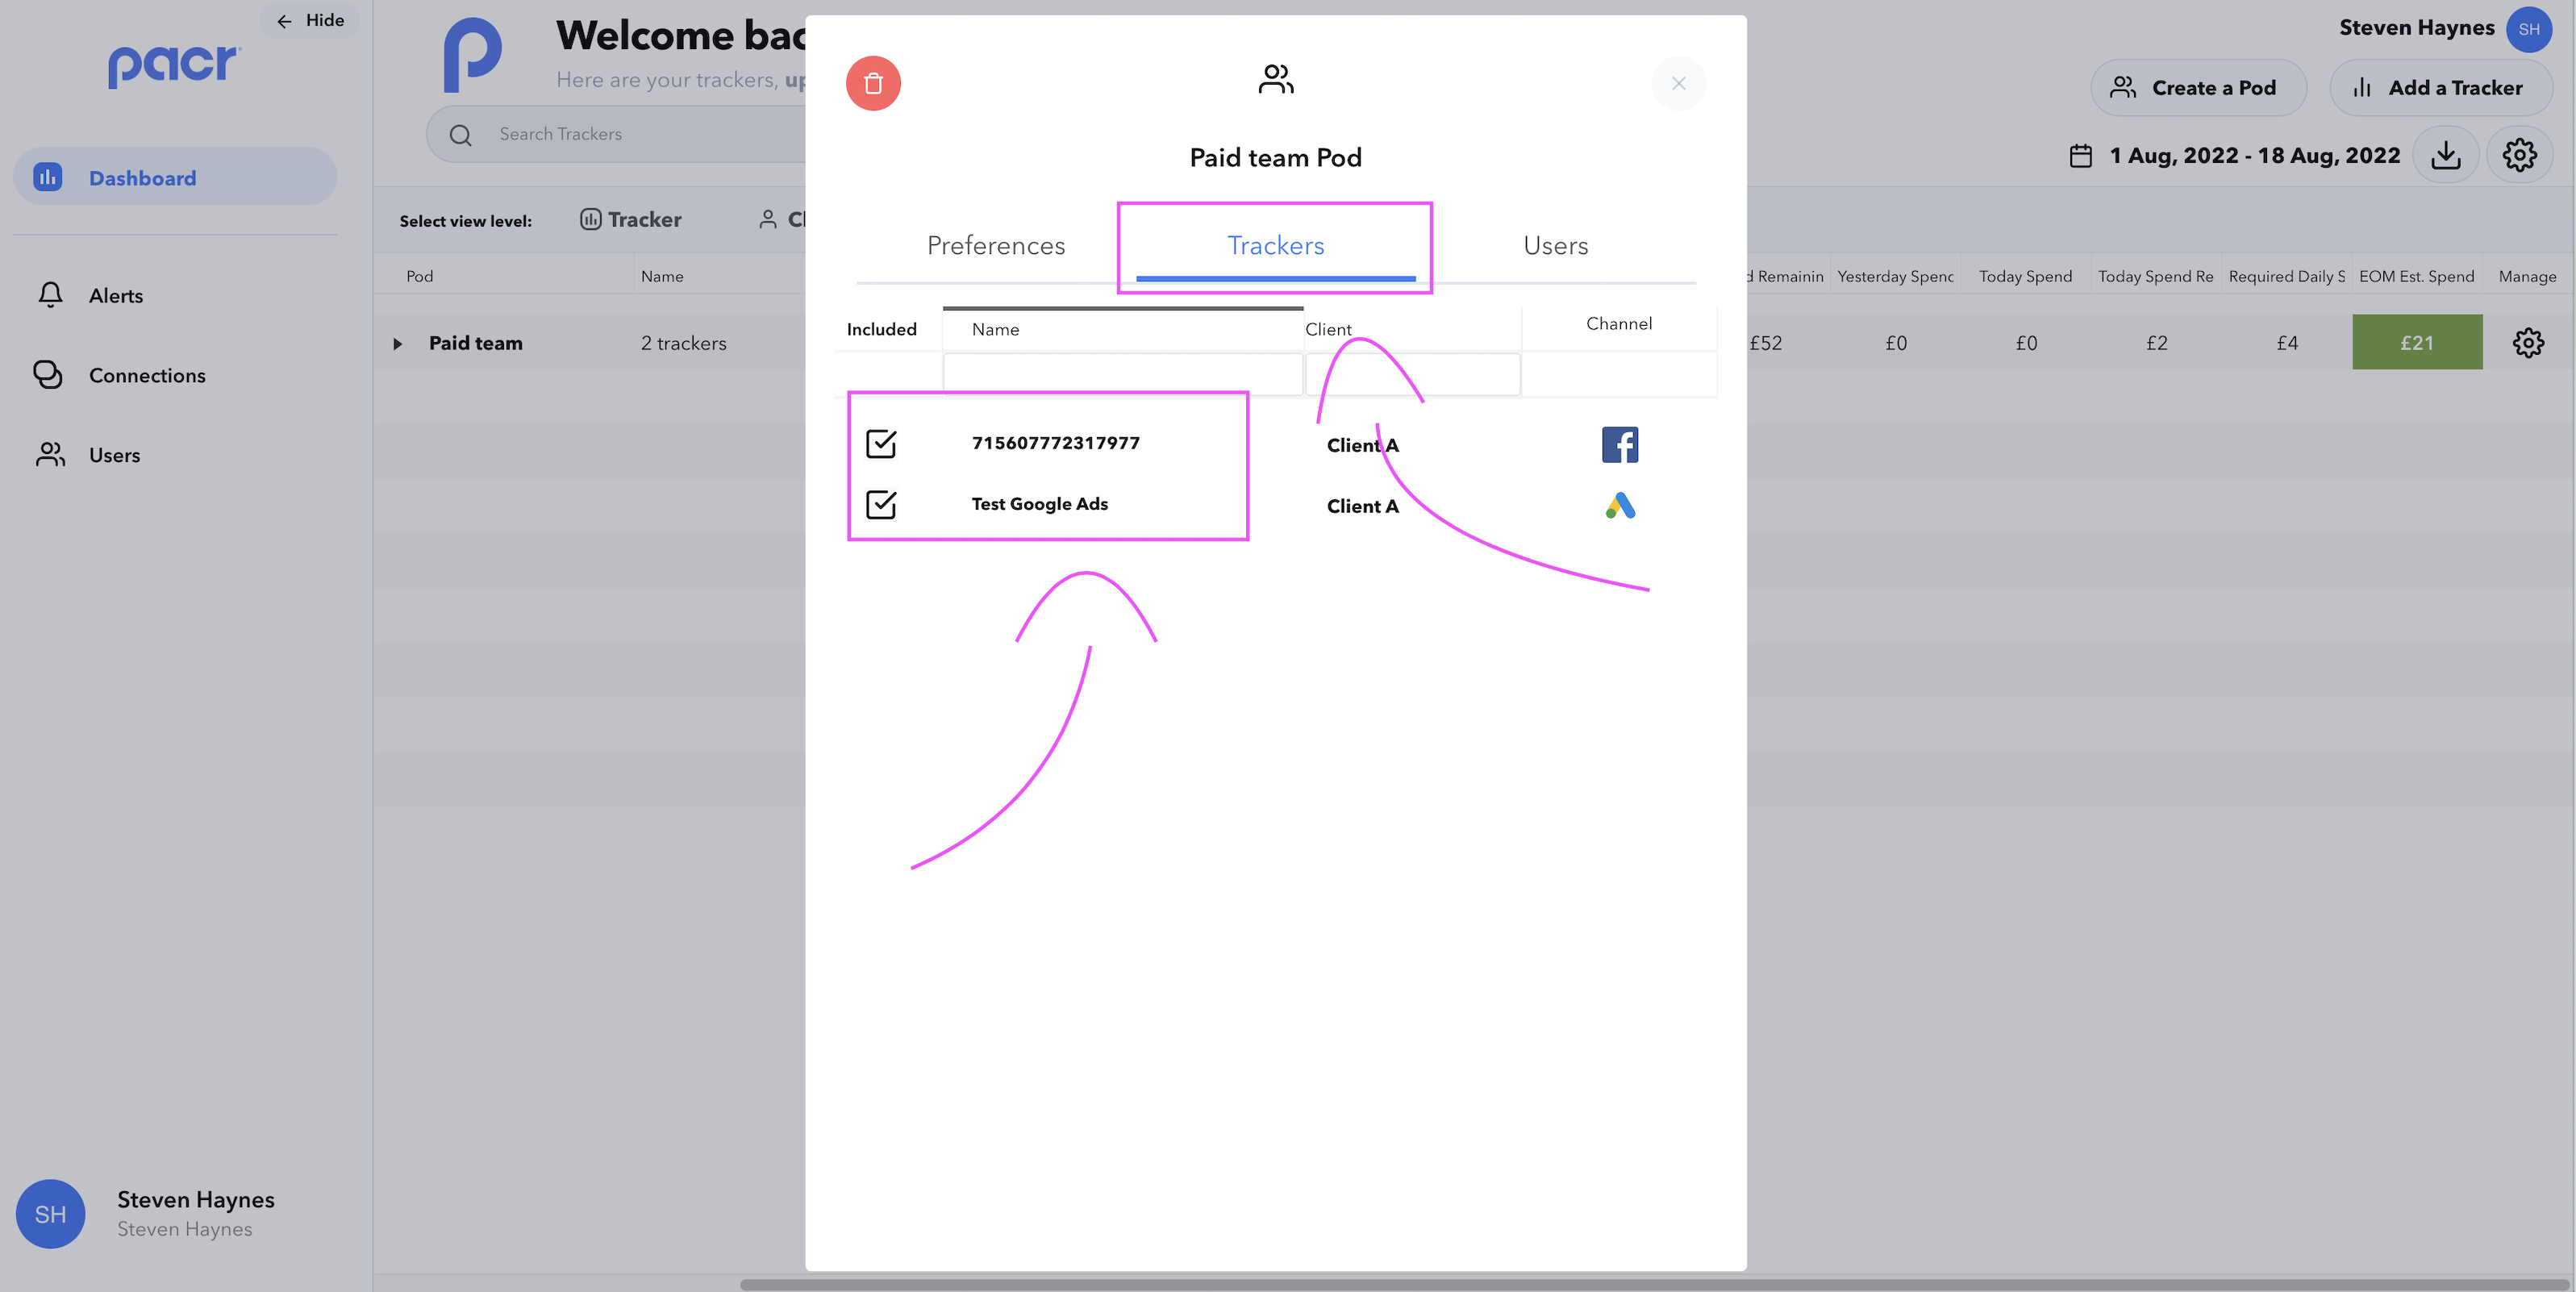Uncheck the Test Google Ads tracker

pyautogui.click(x=880, y=505)
